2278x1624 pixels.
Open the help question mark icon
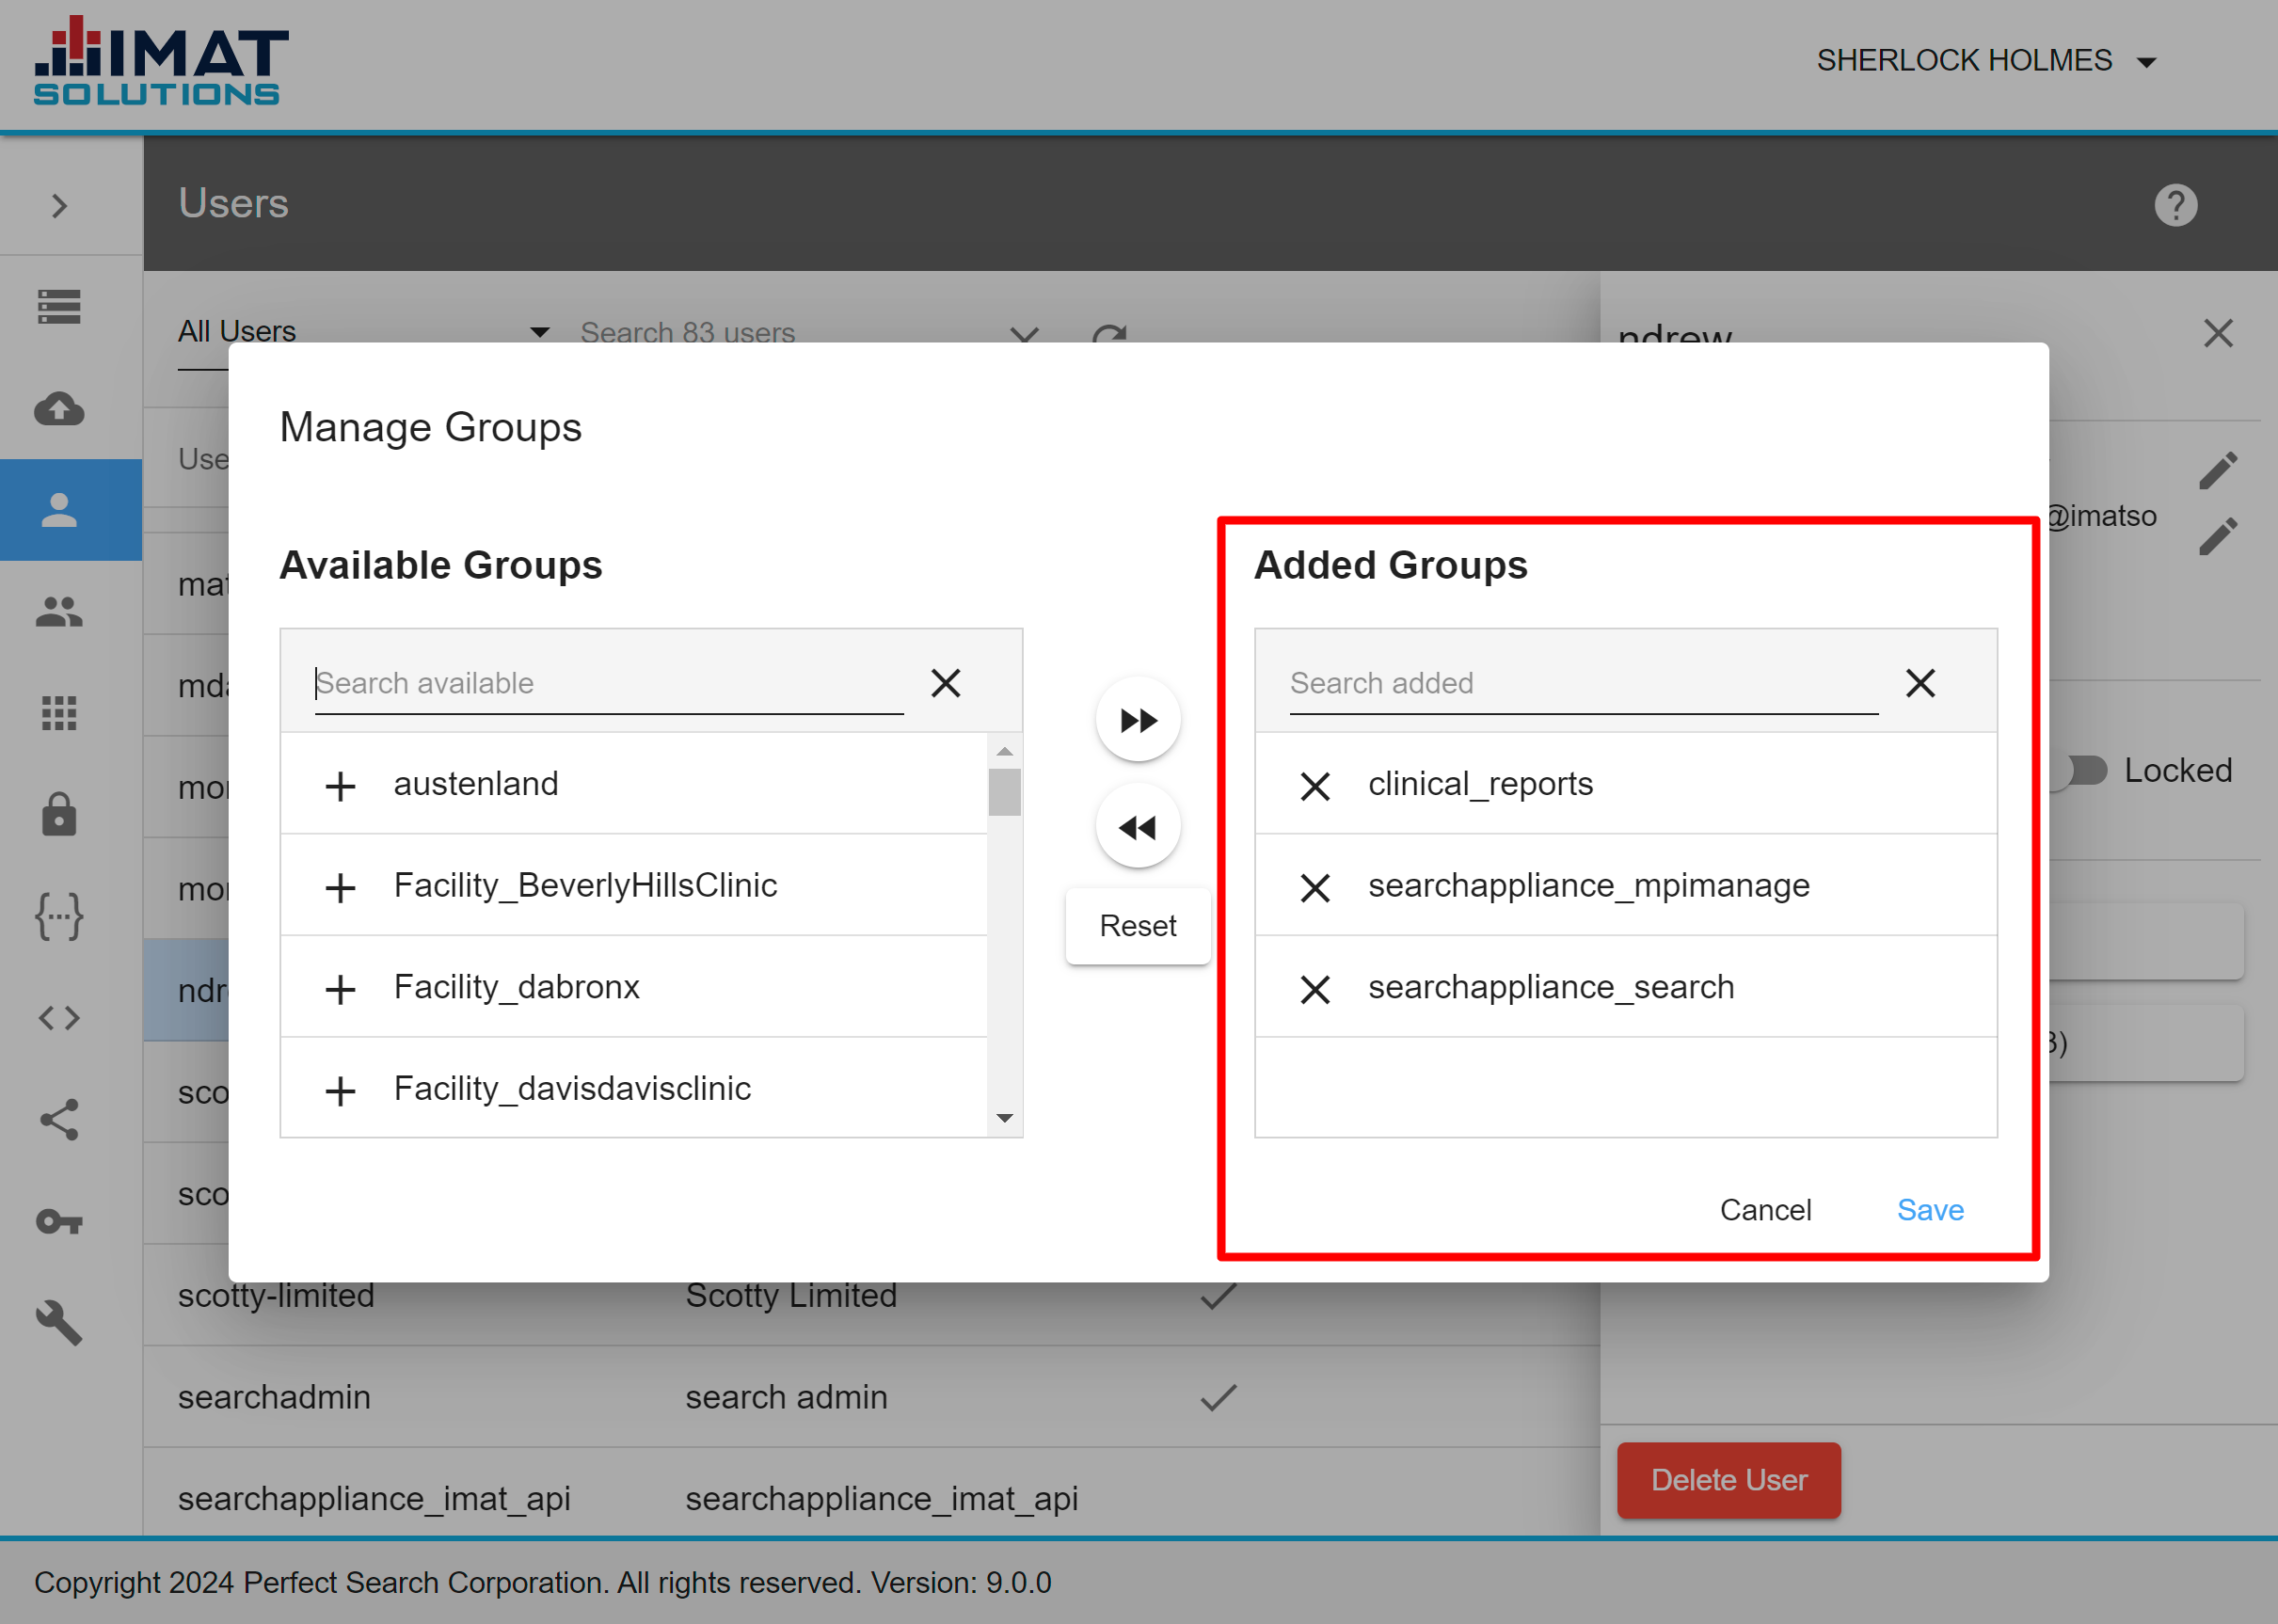pos(2175,205)
